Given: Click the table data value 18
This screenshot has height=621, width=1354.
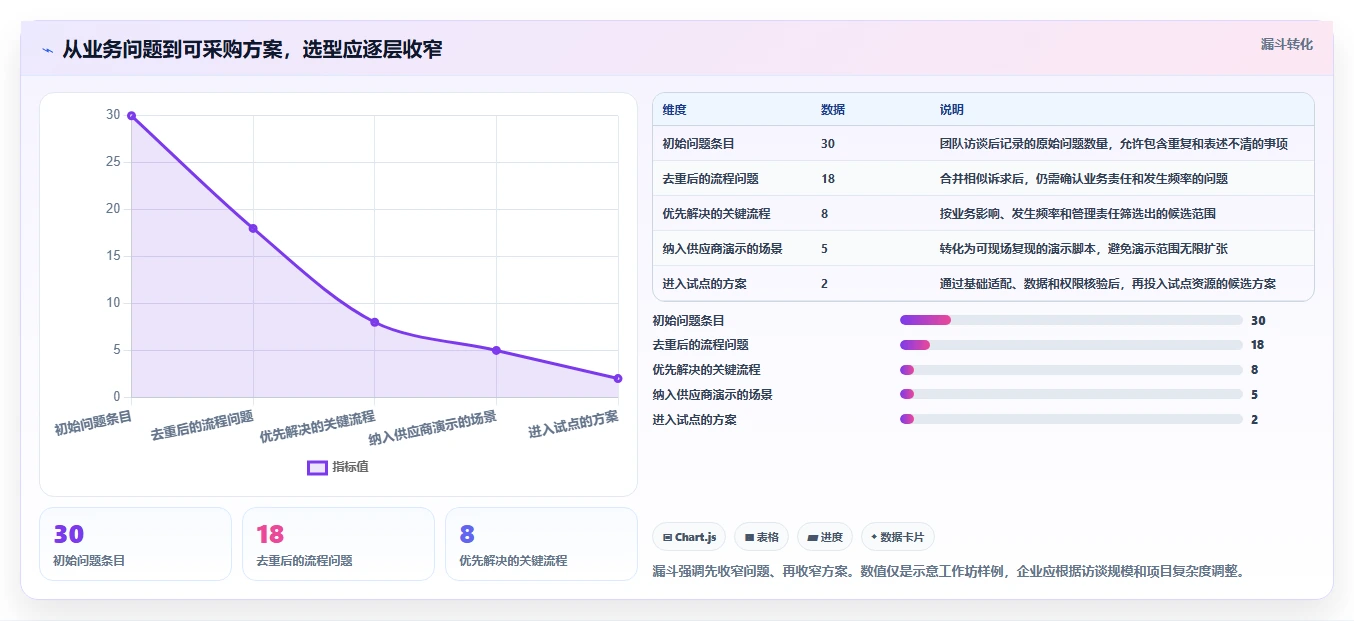Looking at the screenshot, I should point(828,179).
